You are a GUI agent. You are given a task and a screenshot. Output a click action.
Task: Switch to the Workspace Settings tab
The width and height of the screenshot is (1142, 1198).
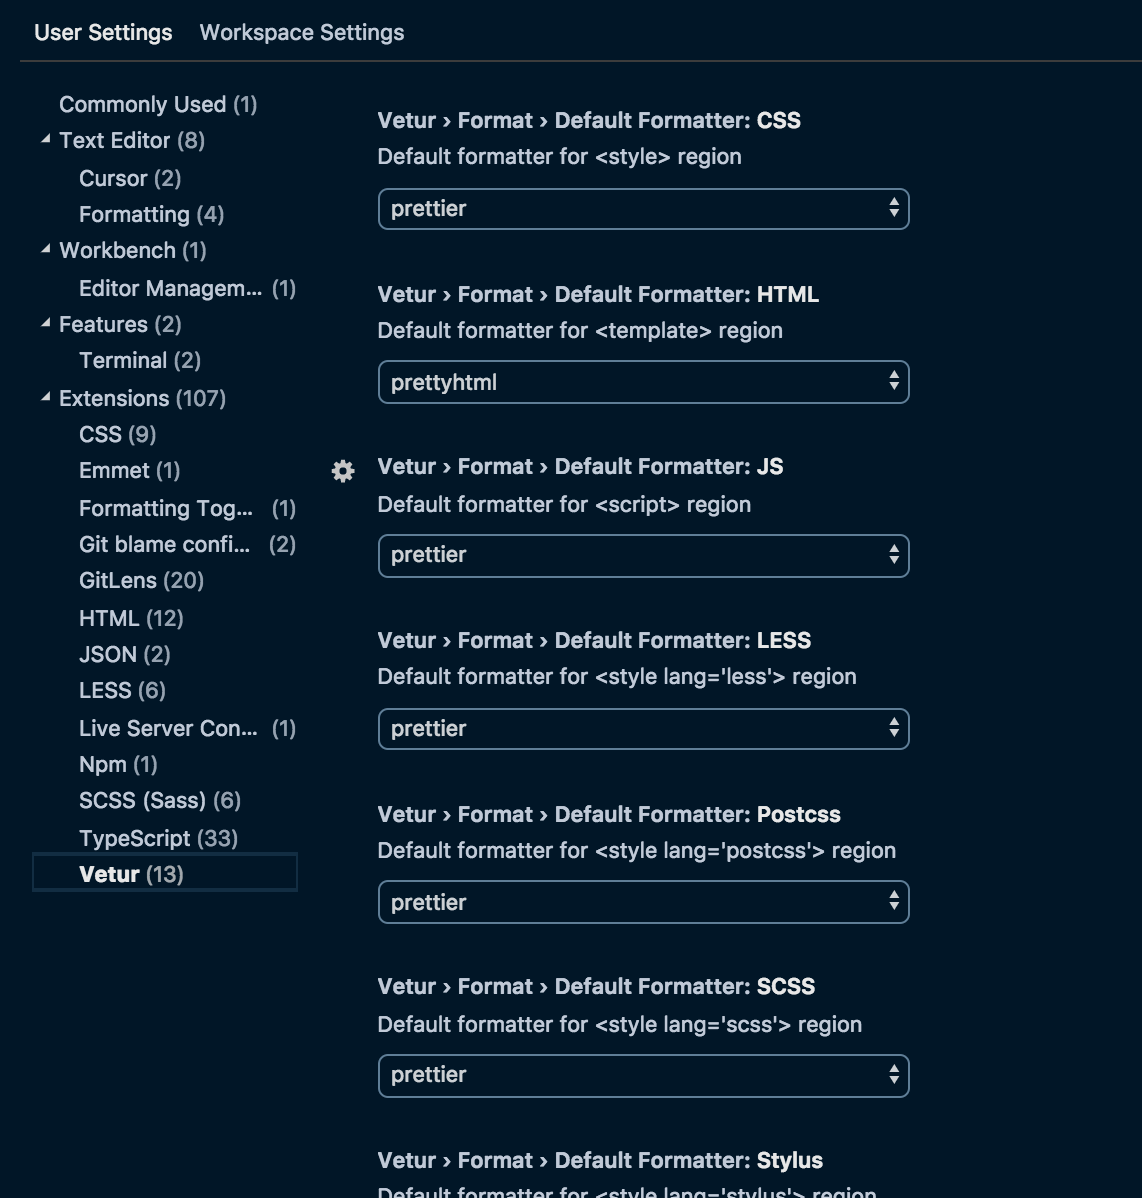(x=302, y=33)
